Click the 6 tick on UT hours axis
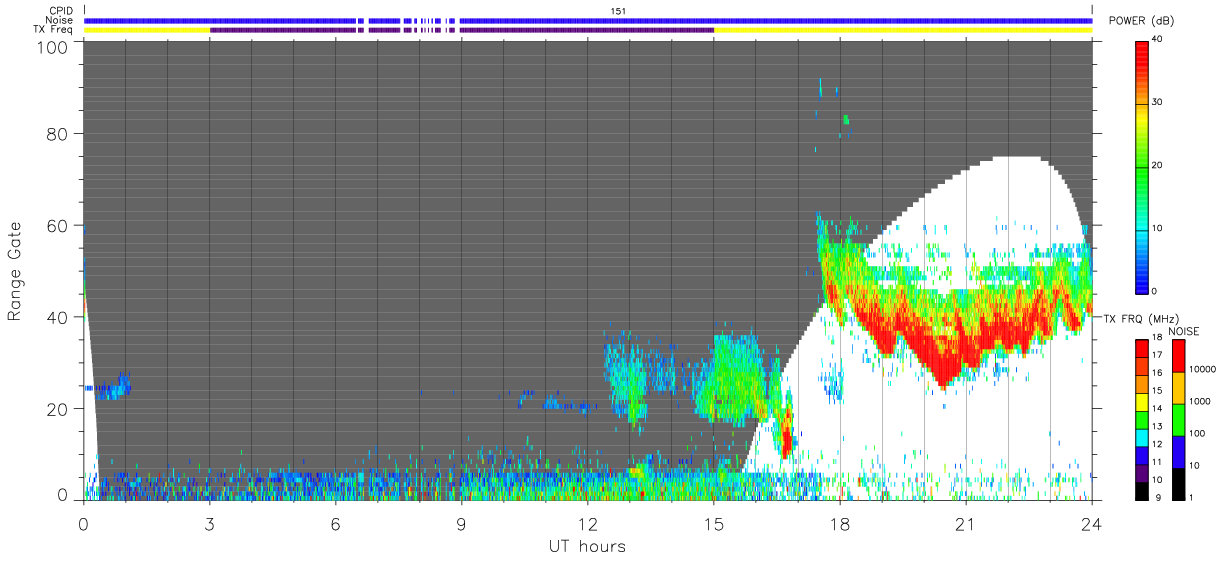 click(x=335, y=523)
